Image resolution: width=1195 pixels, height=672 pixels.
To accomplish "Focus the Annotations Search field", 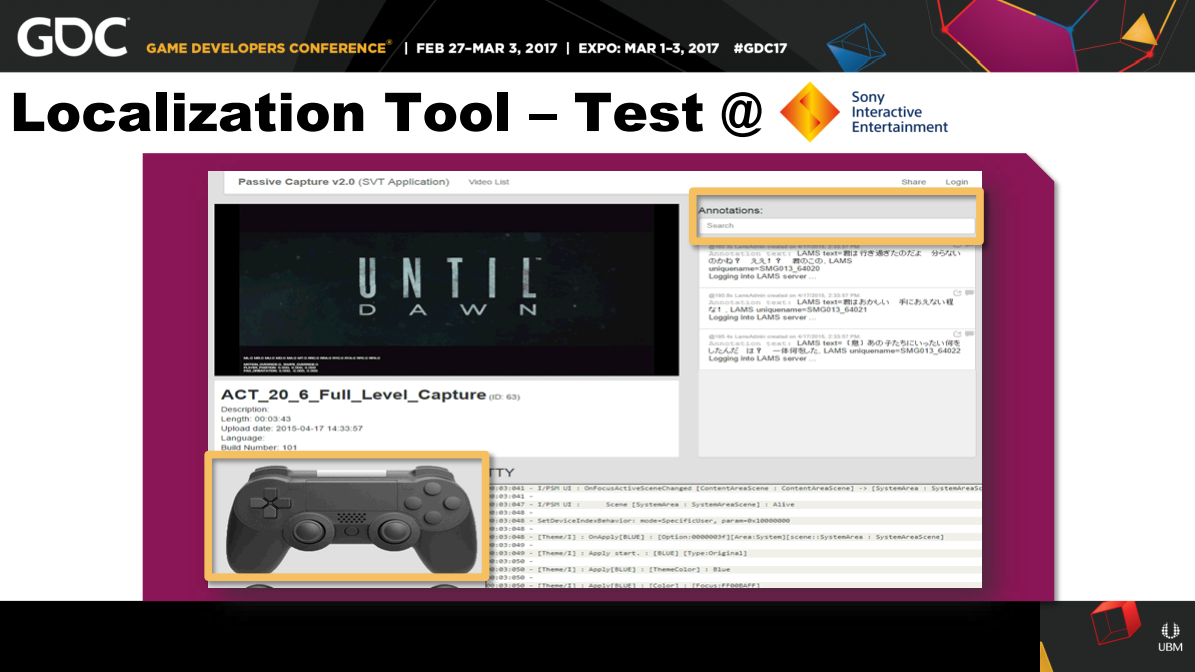I will coord(837,226).
